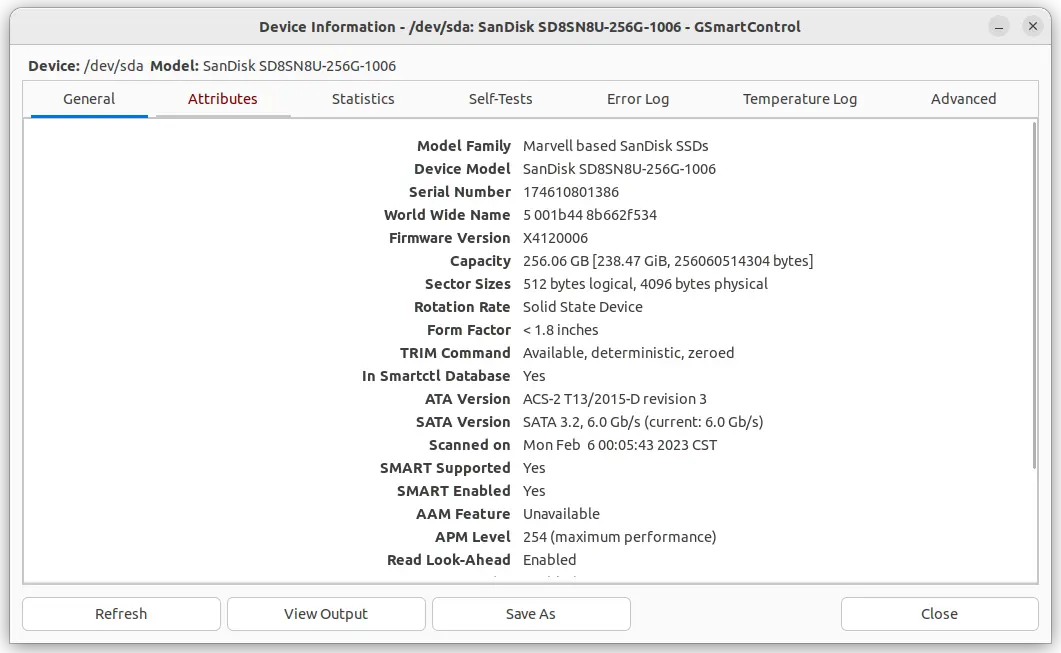Open the Attributes tab

tap(223, 99)
